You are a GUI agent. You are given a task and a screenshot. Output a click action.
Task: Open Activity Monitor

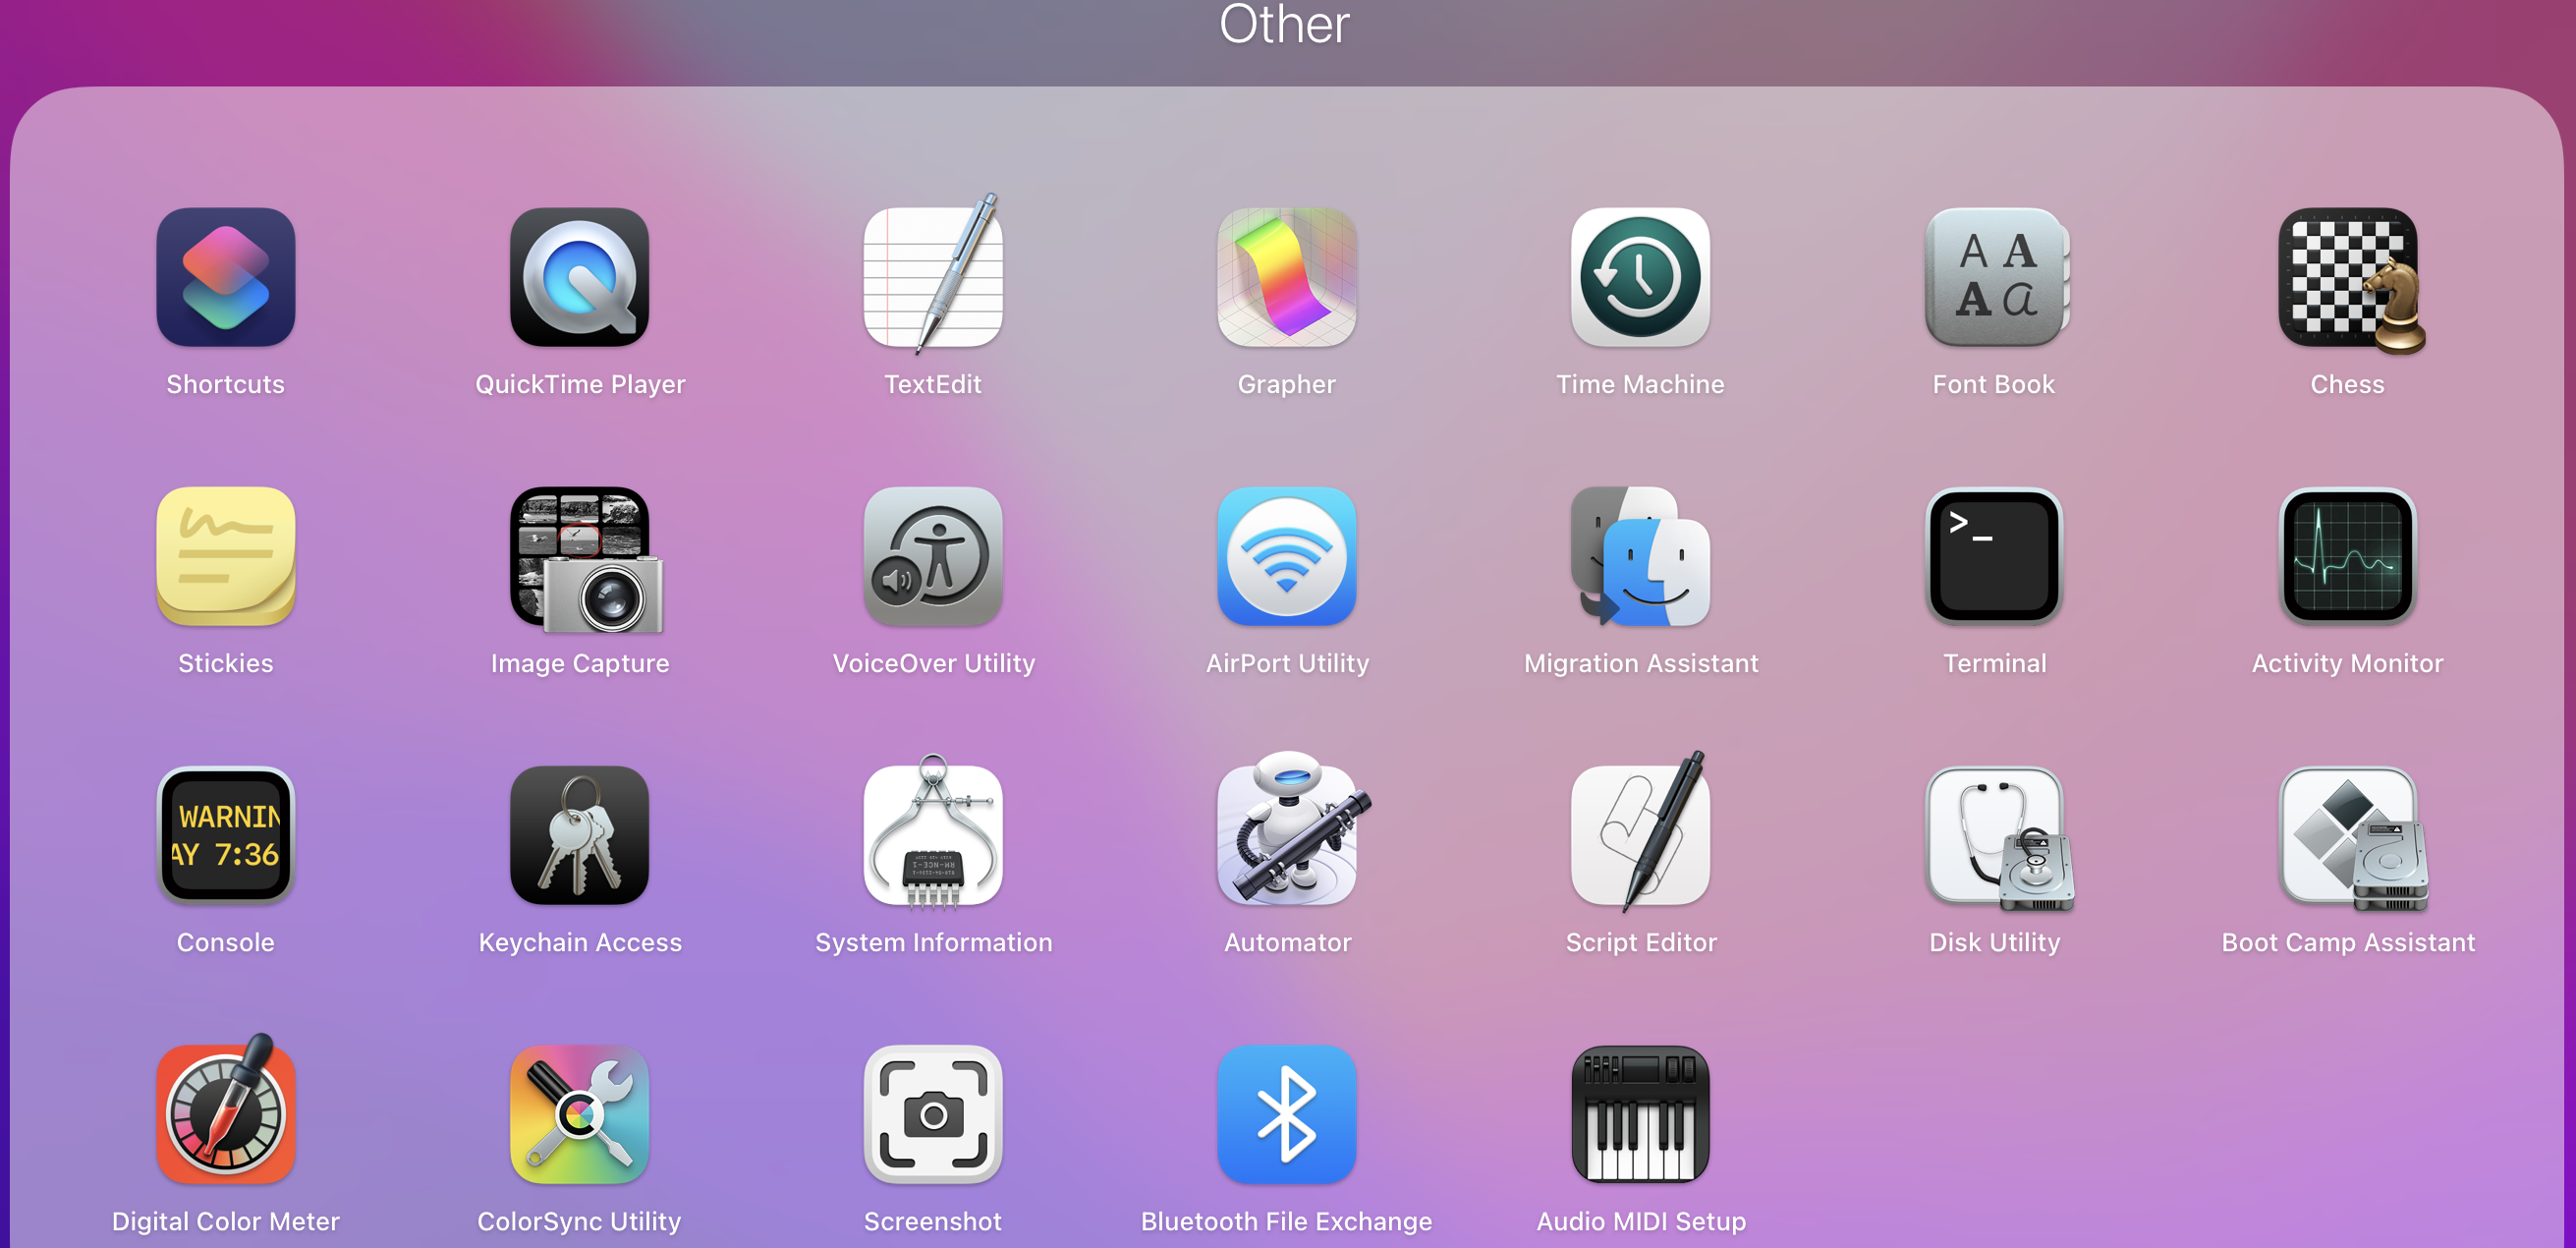[x=2347, y=556]
